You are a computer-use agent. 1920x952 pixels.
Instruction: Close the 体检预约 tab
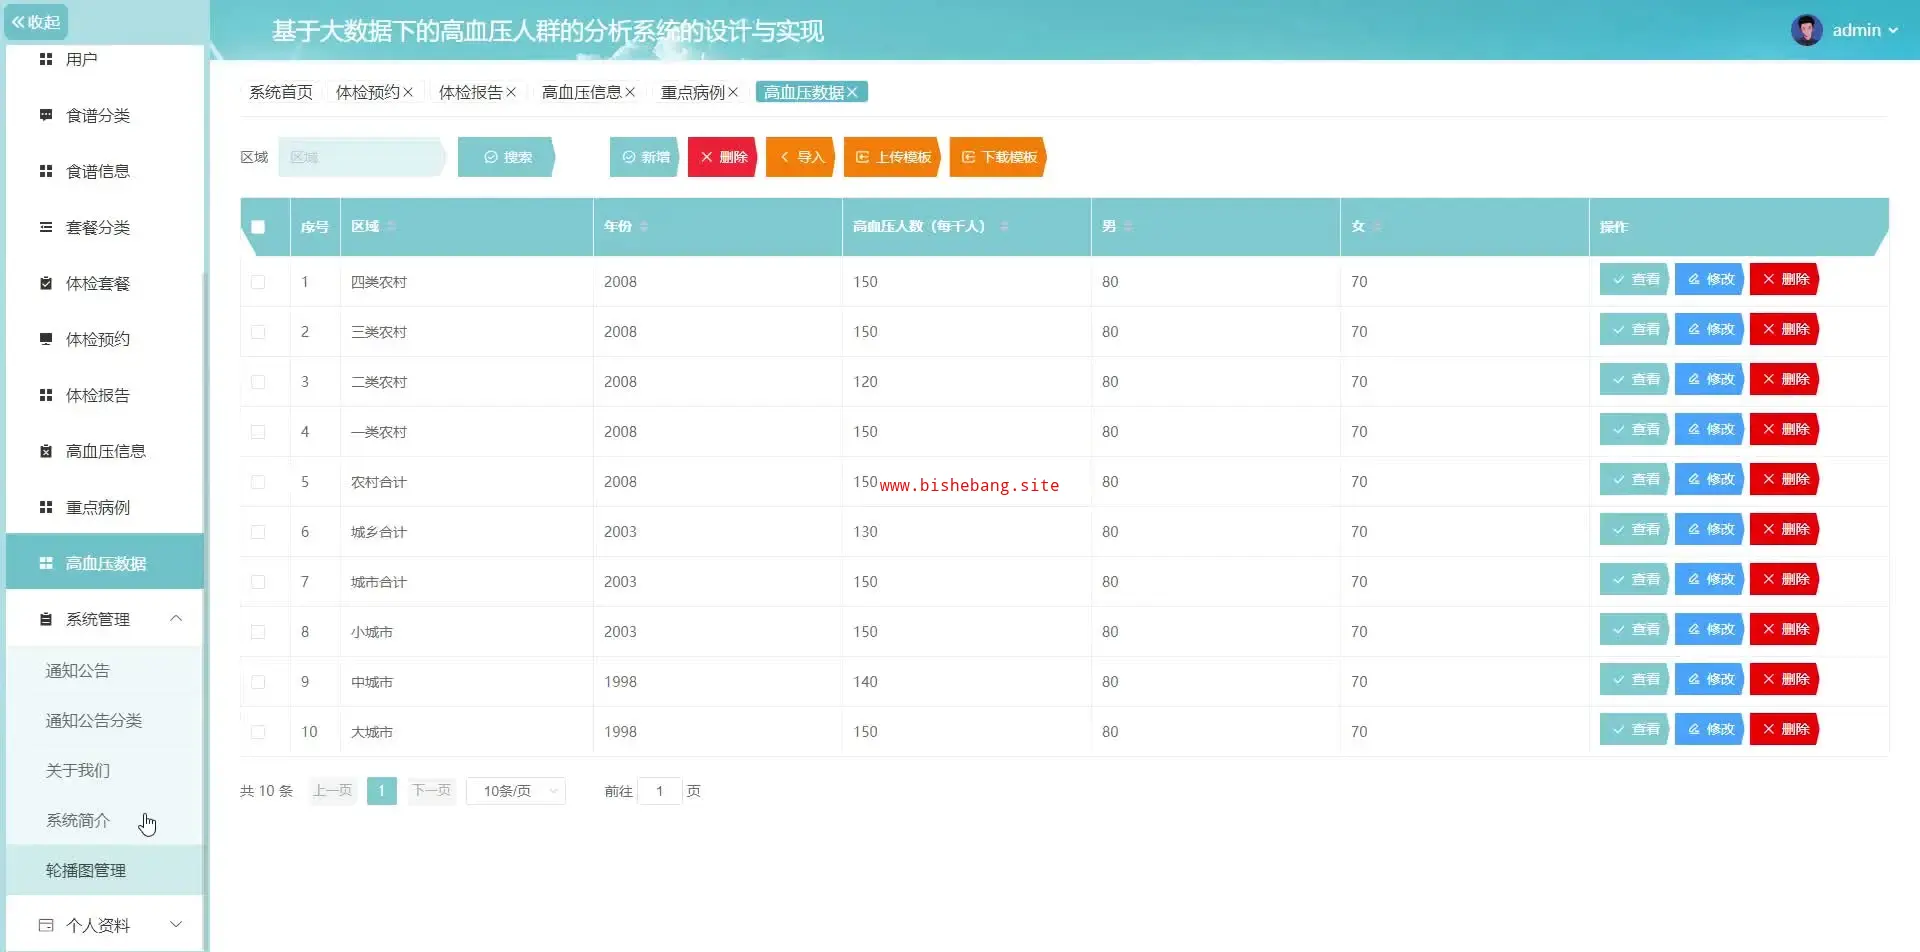(x=408, y=92)
